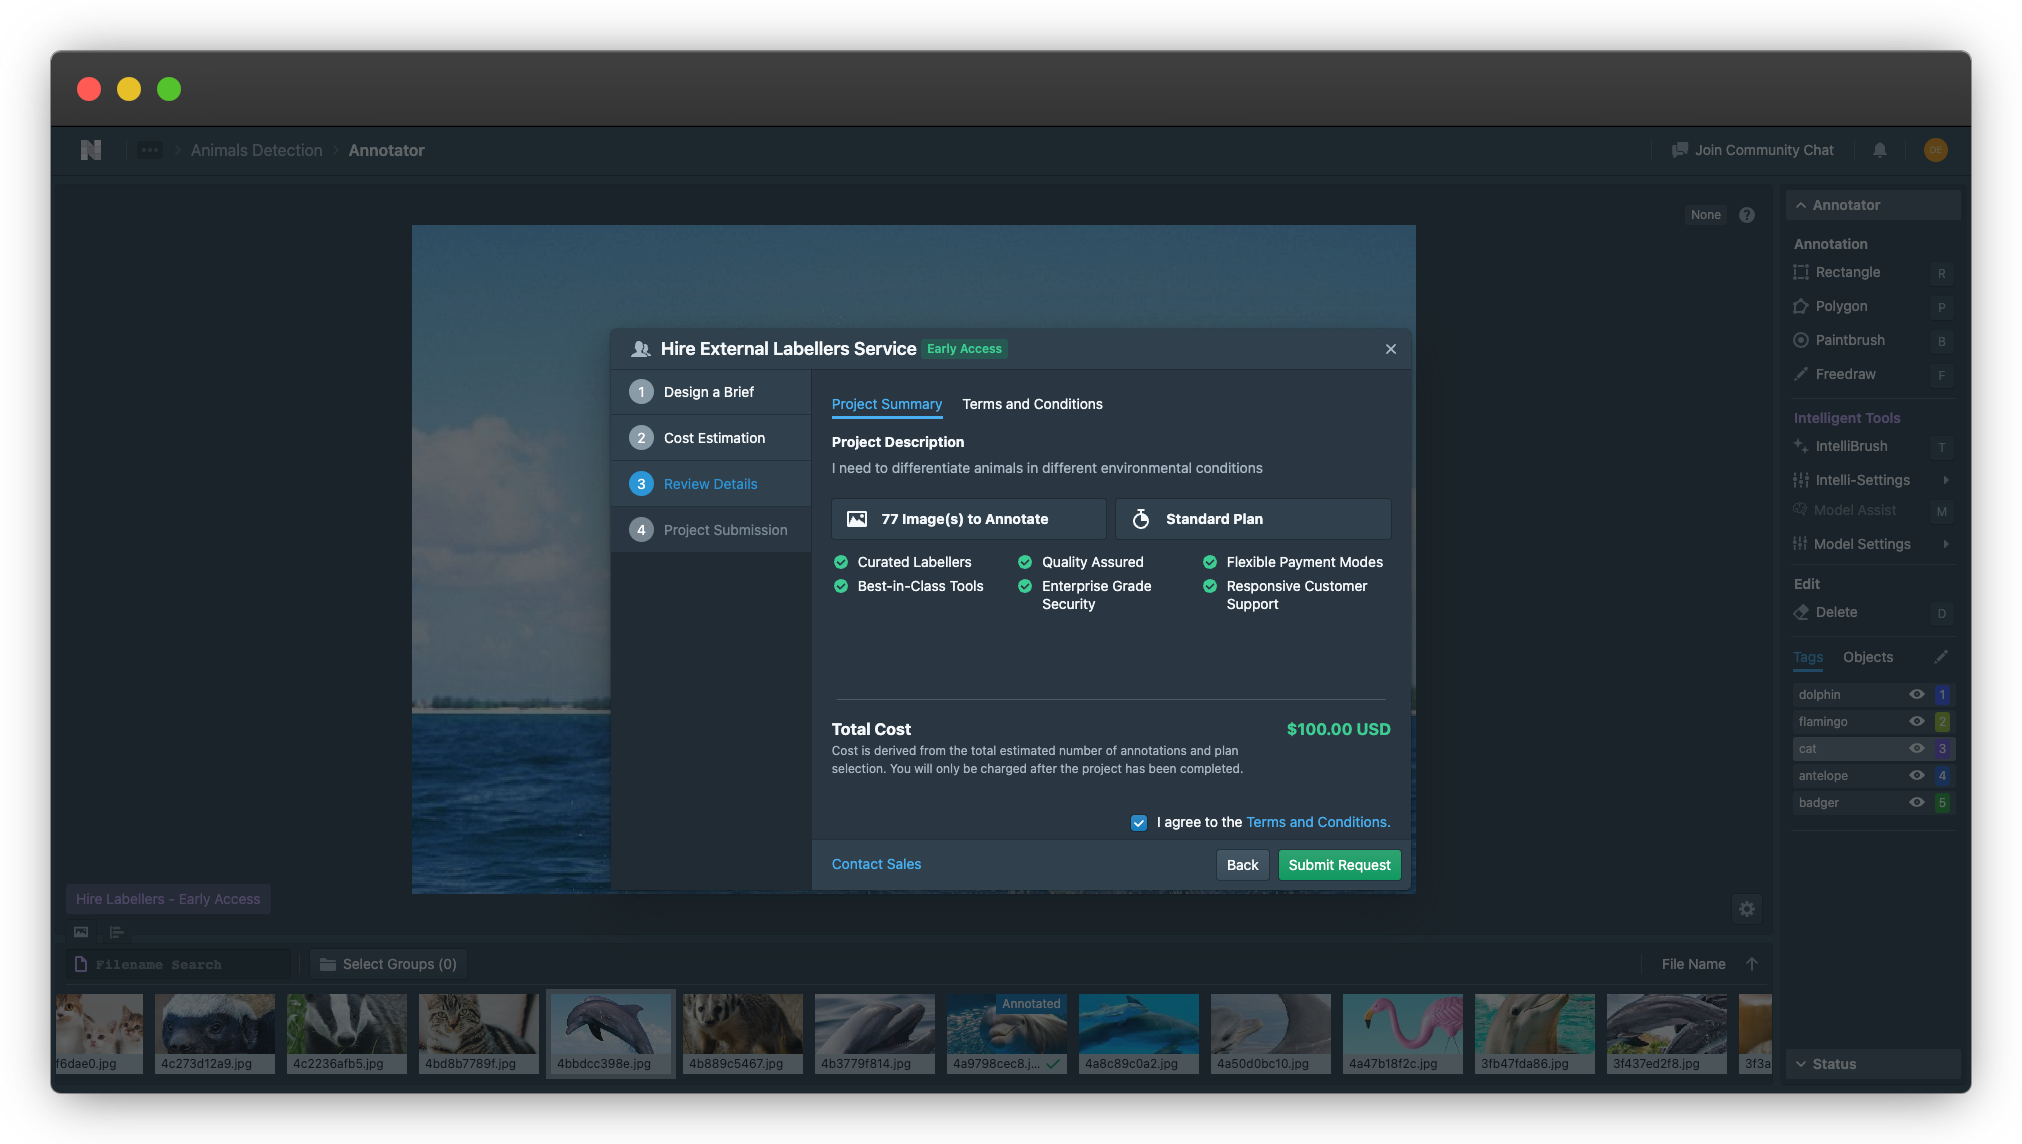This screenshot has width=2022, height=1144.
Task: Click the help question mark icon
Action: point(1747,215)
